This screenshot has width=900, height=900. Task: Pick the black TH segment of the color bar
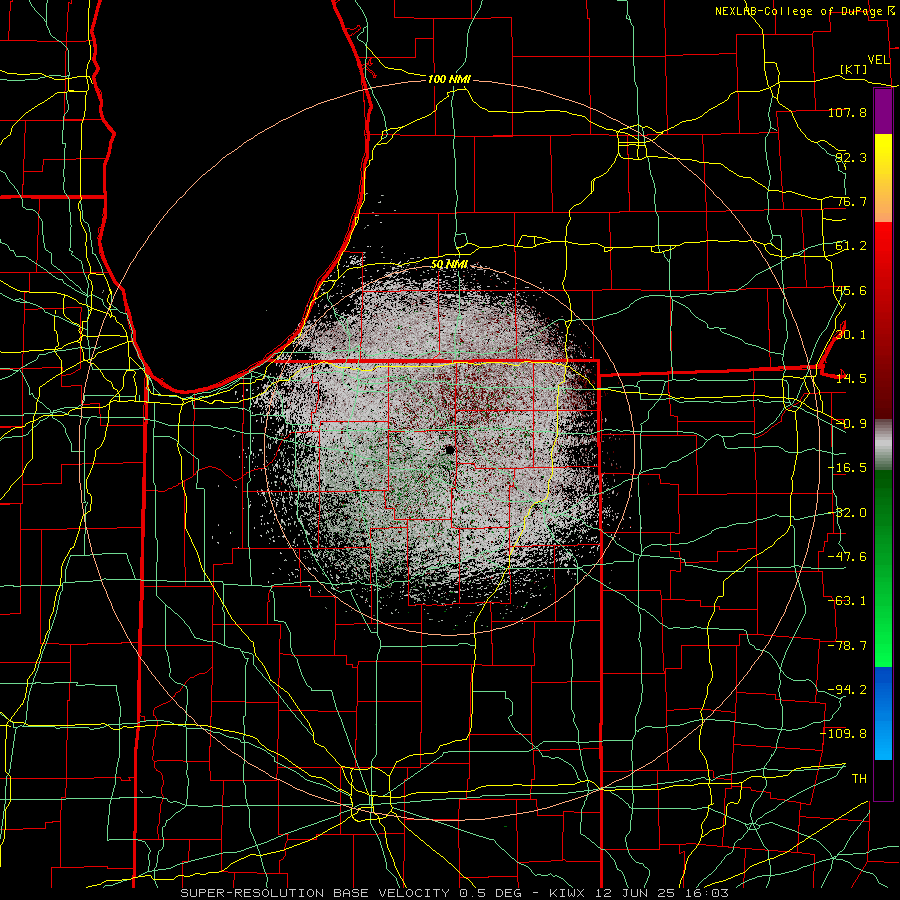click(x=883, y=779)
